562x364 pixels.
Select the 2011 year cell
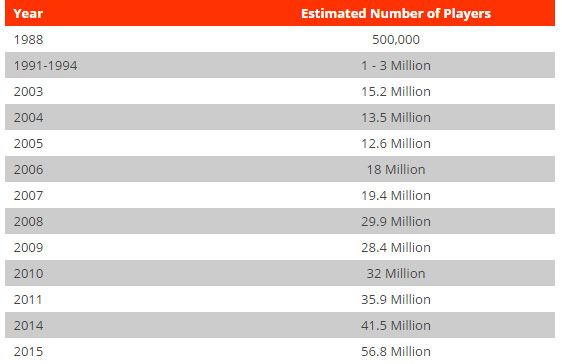(x=28, y=299)
